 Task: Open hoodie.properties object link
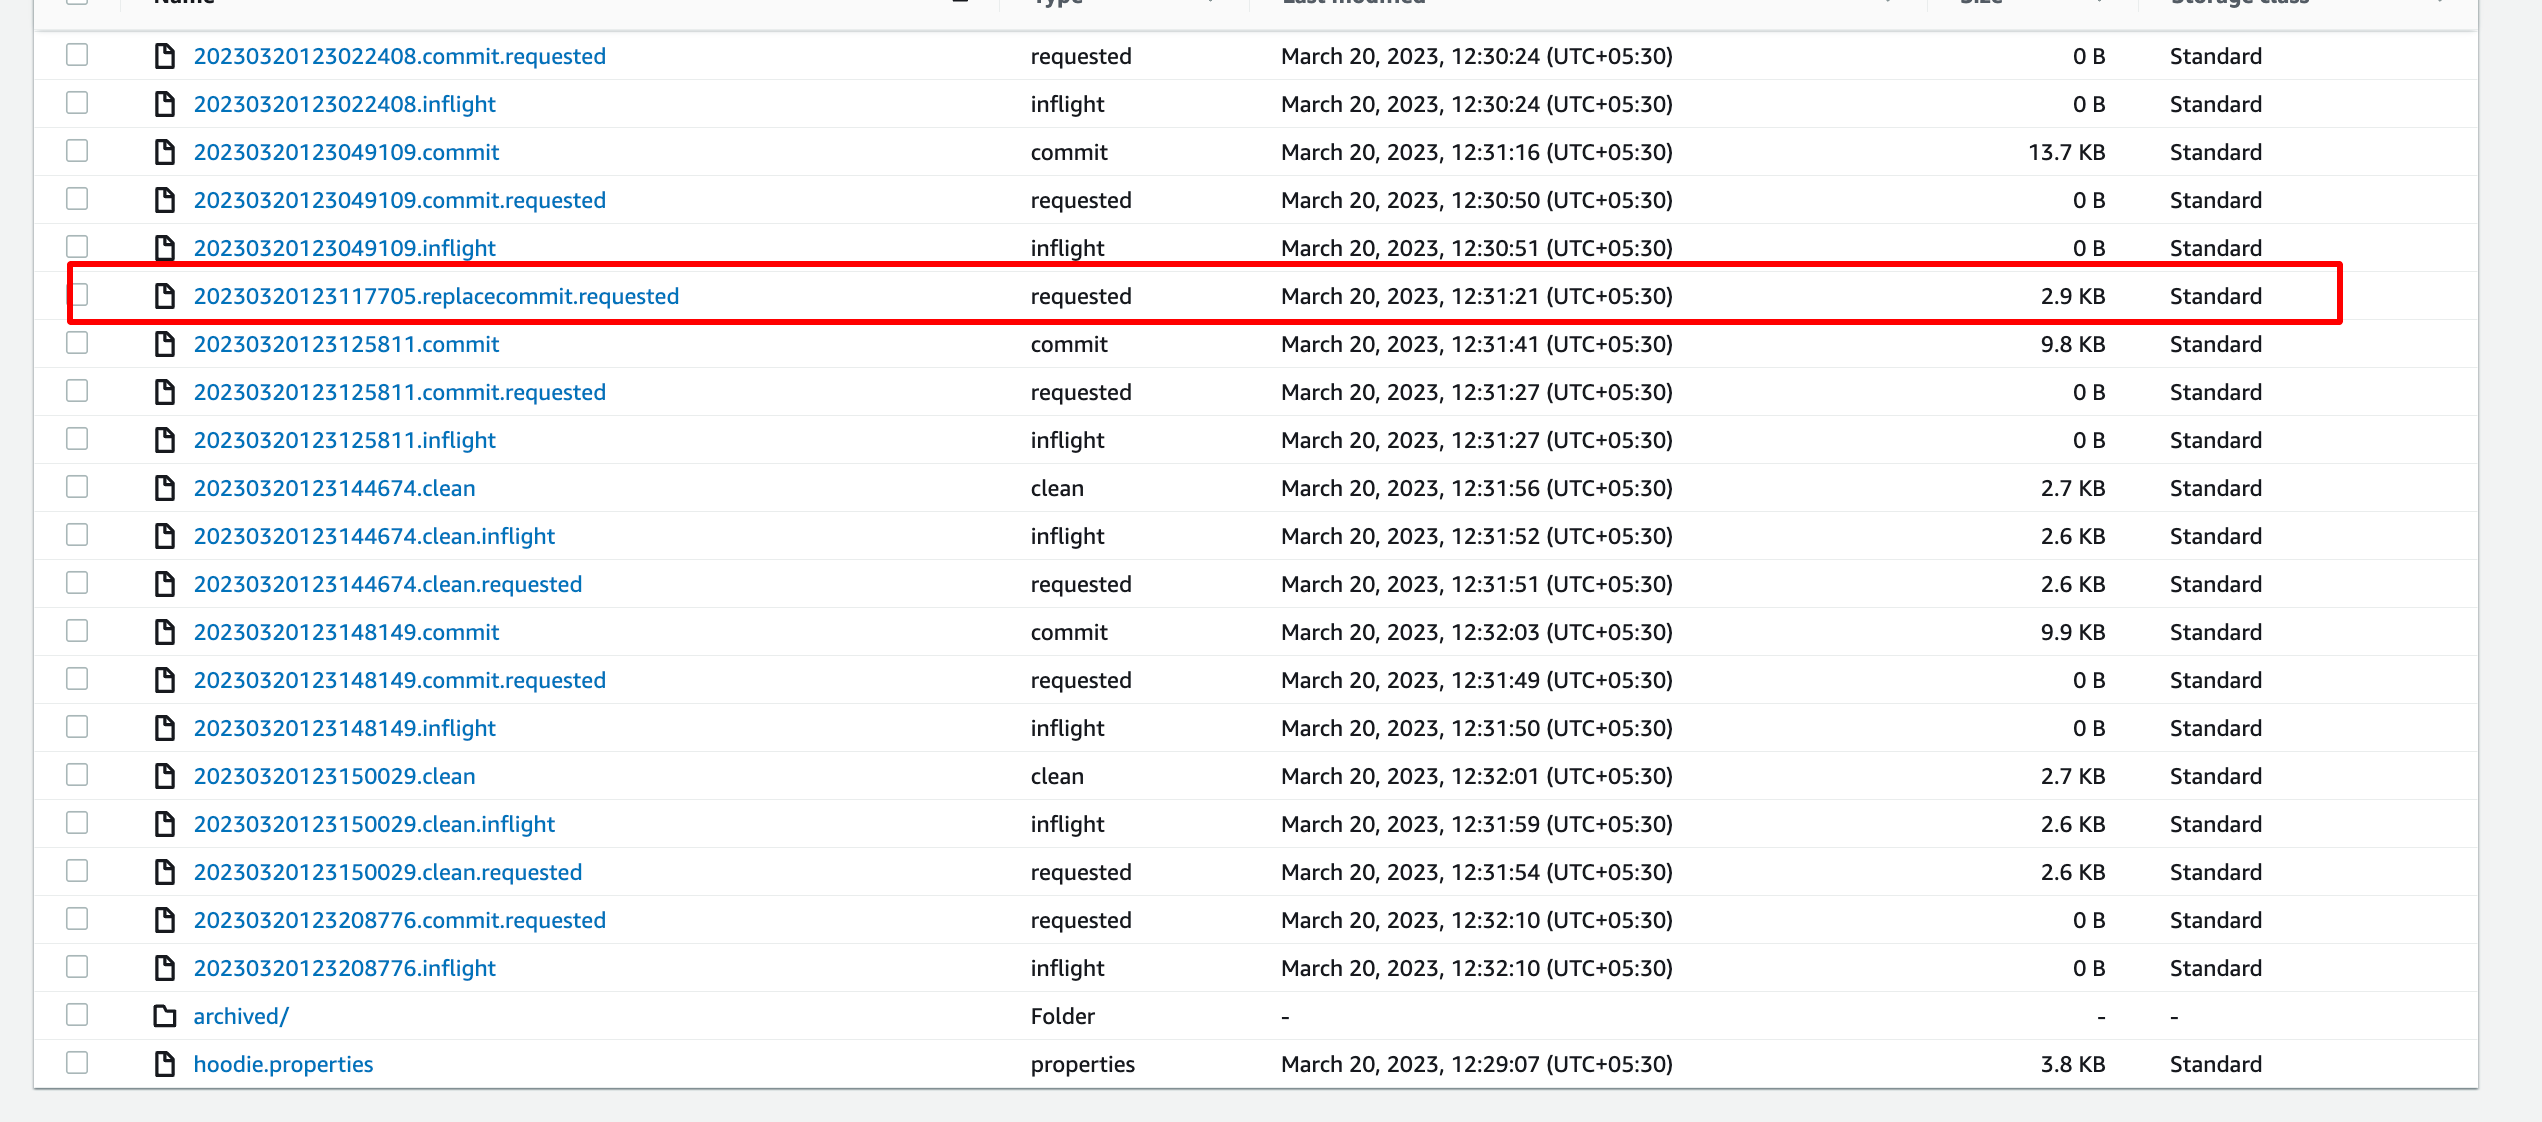pos(283,1064)
